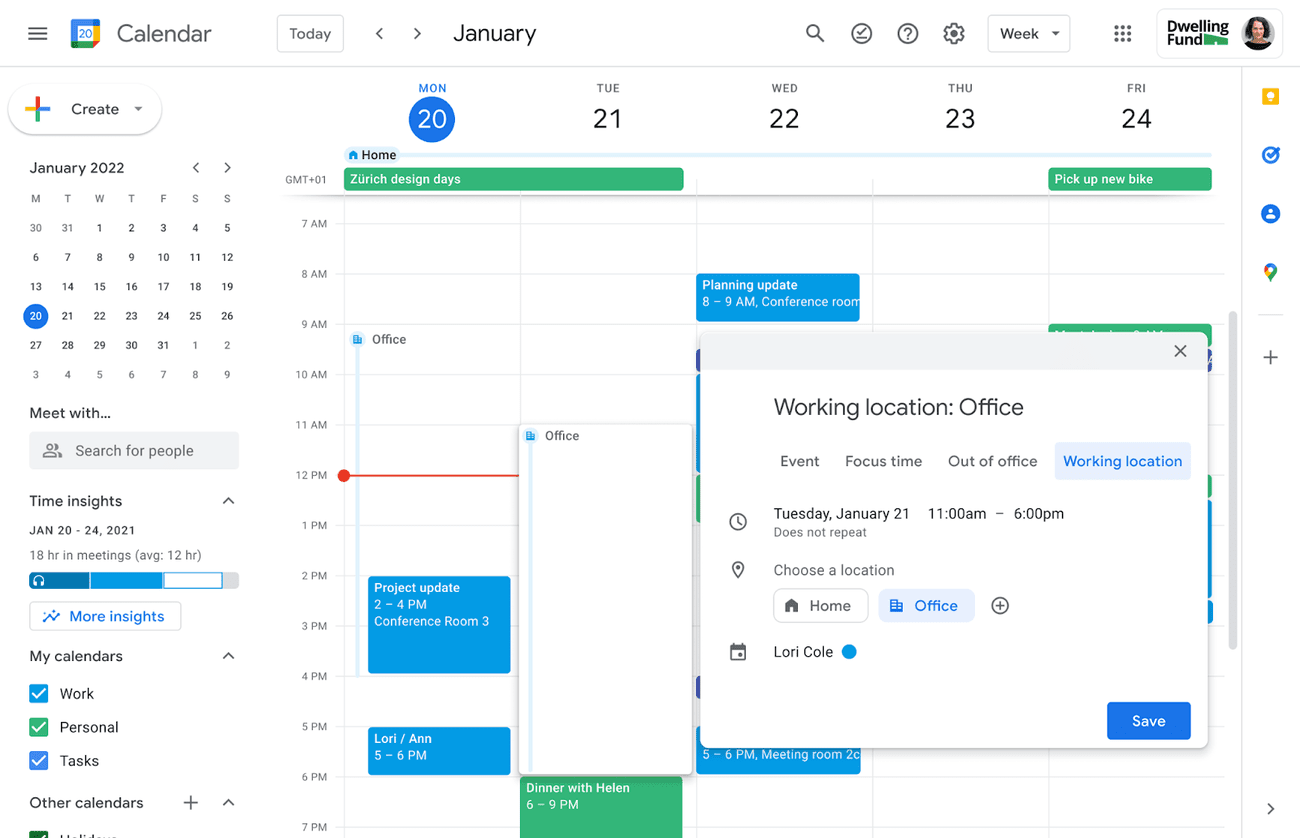Open the main navigation hamburger menu
Image resolution: width=1300 pixels, height=838 pixels.
coord(37,33)
